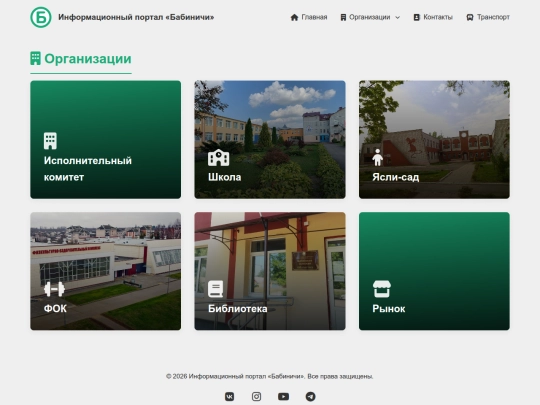Click the building icon beside Организации in navbar
This screenshot has width=540, height=405.
pyautogui.click(x=343, y=17)
